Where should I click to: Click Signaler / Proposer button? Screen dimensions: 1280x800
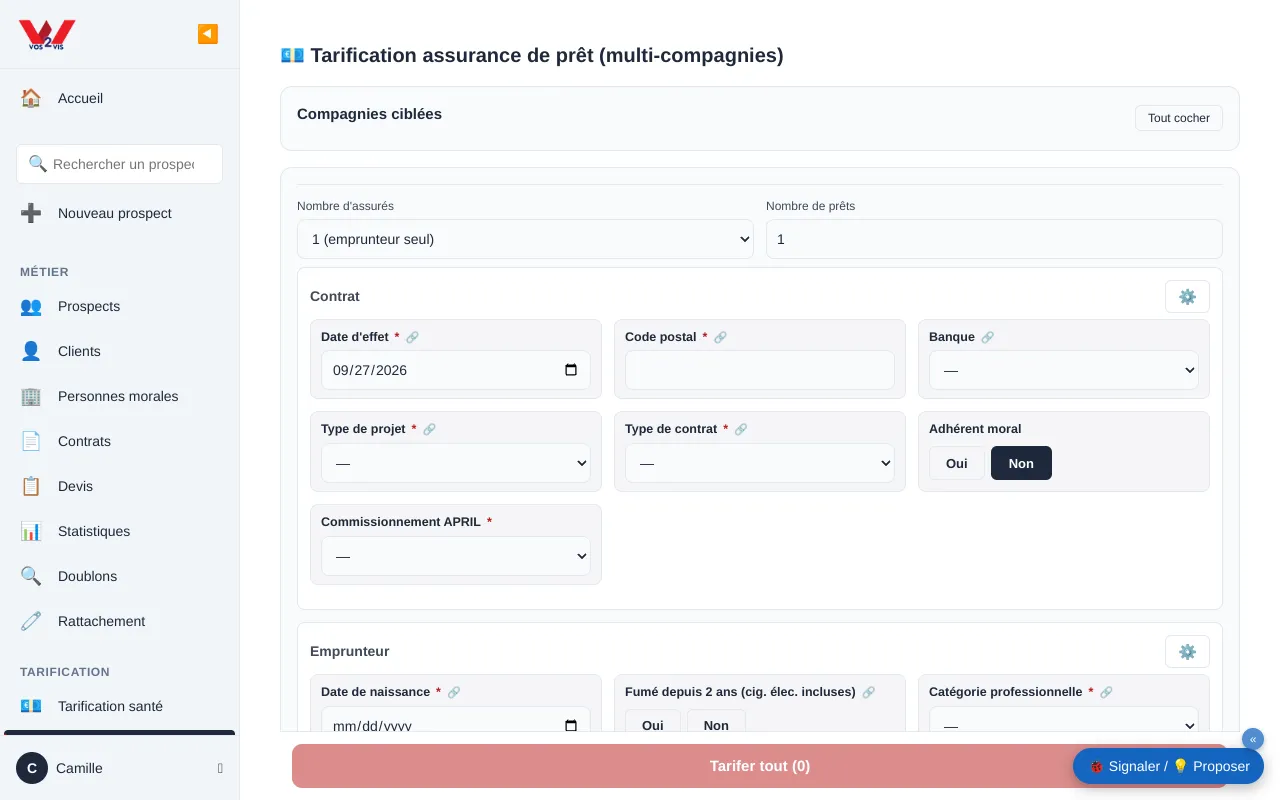pos(1168,766)
